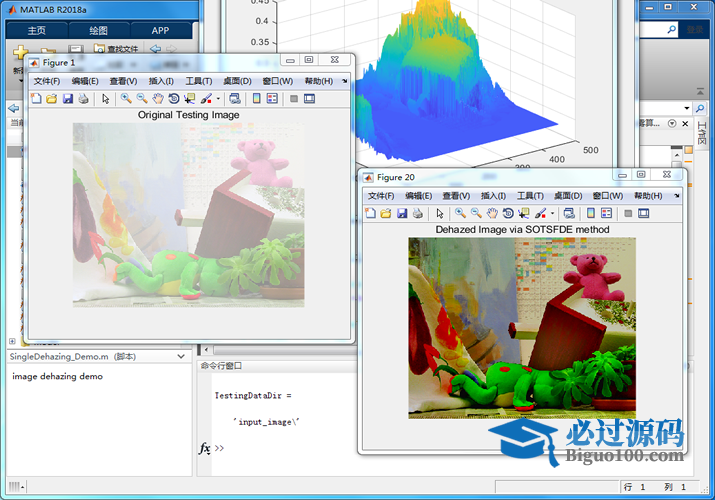Activate Pan hand tool in Figure 1
The image size is (715, 500).
pyautogui.click(x=158, y=98)
